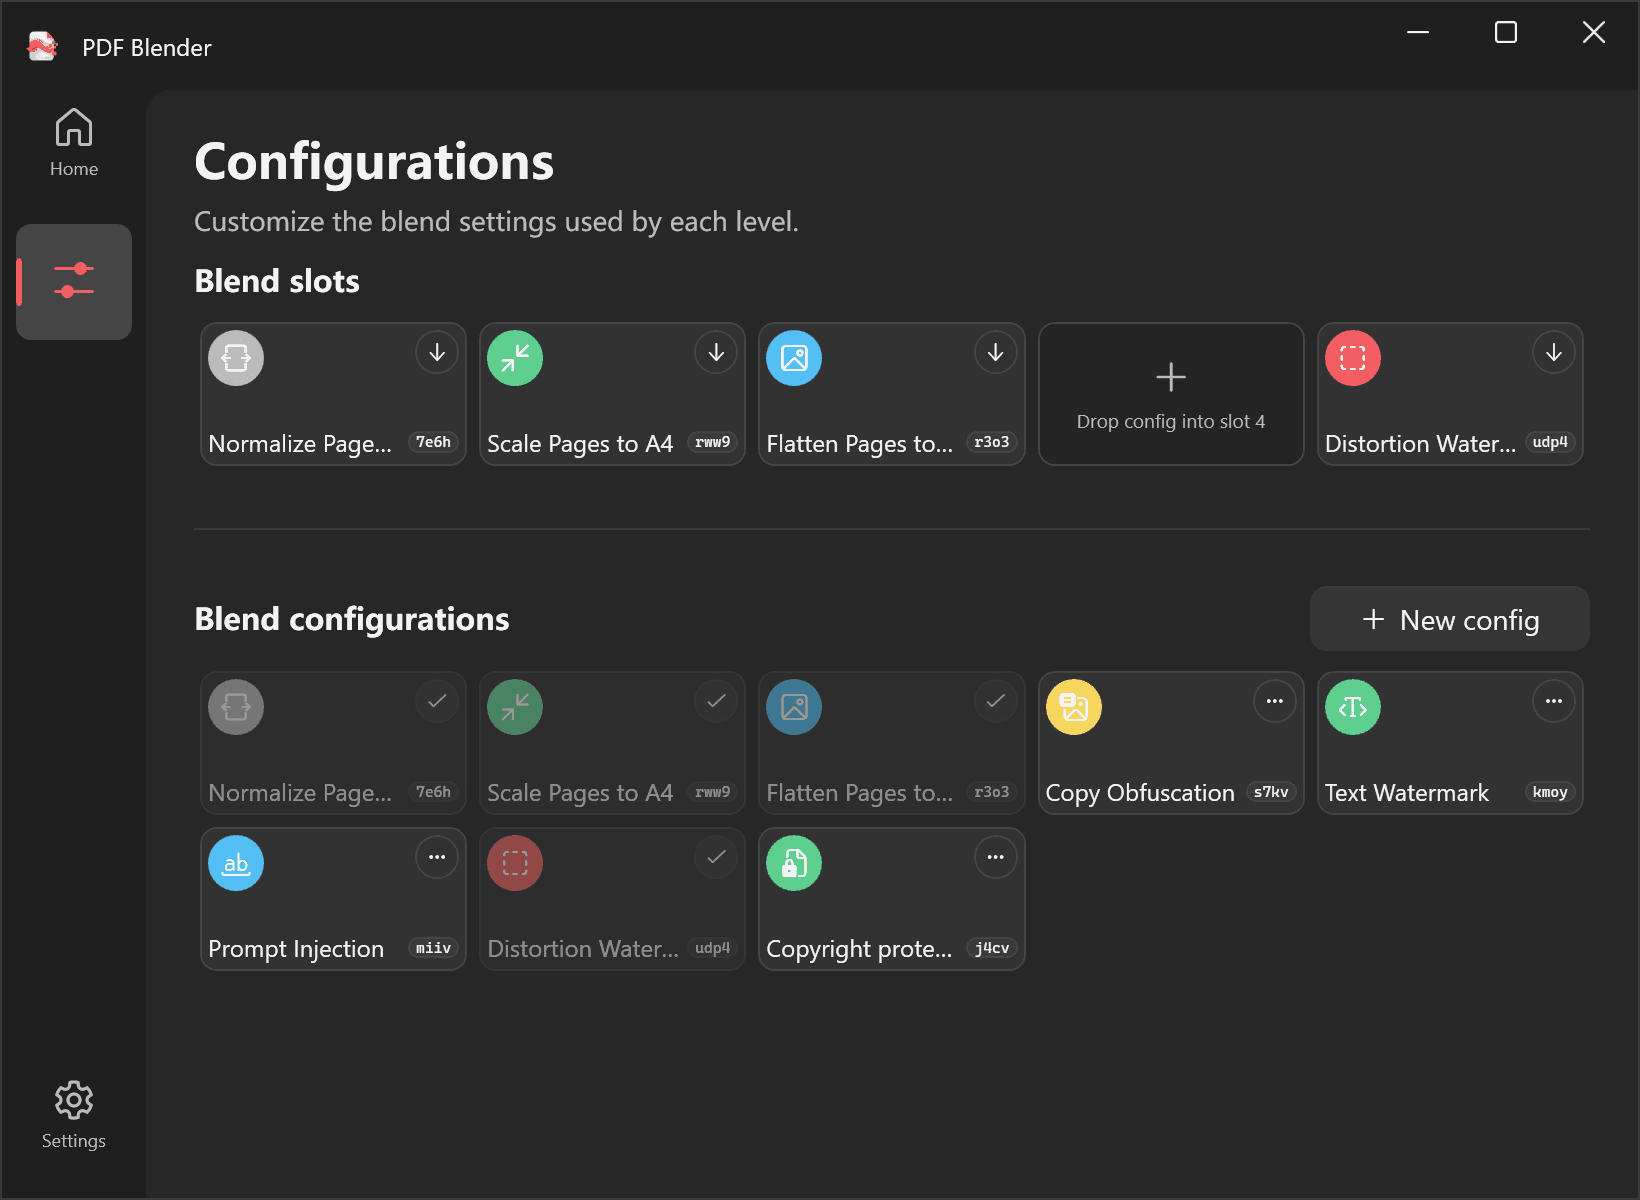Image resolution: width=1640 pixels, height=1200 pixels.
Task: Click 'Scale Pages to A4' label in blend slots
Action: pos(580,444)
